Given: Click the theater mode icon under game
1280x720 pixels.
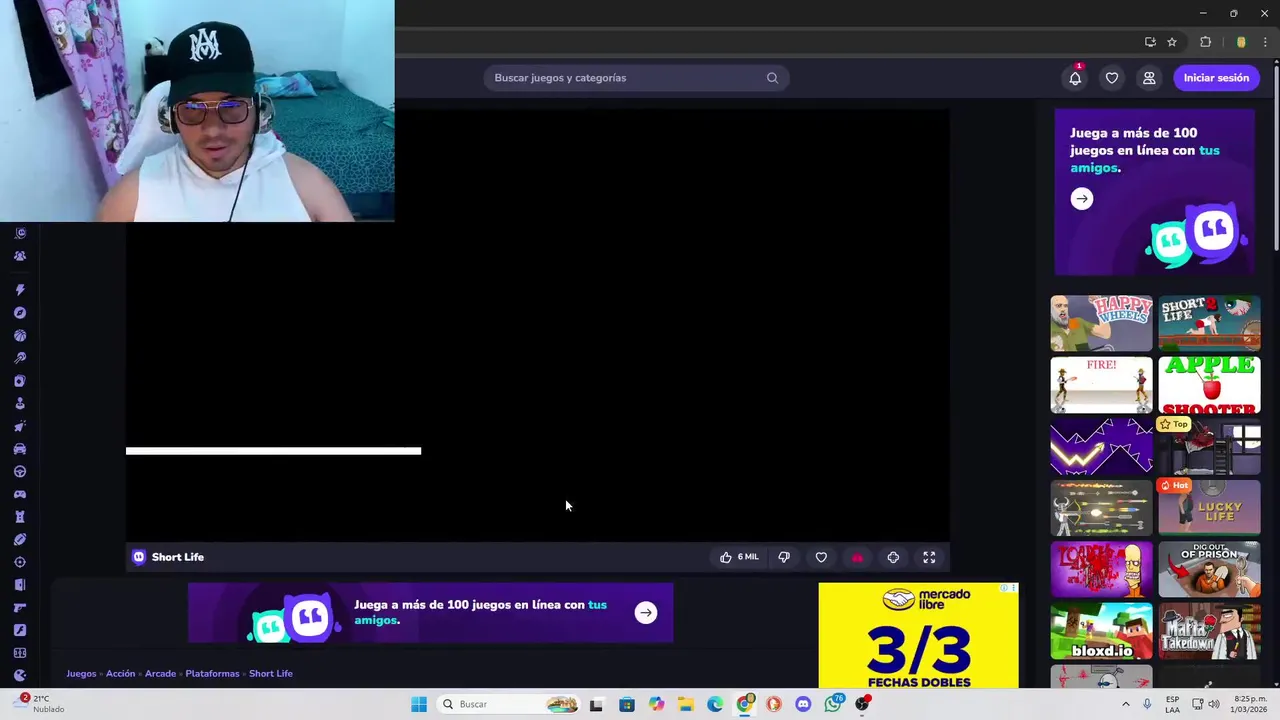Looking at the screenshot, I should pyautogui.click(x=893, y=557).
